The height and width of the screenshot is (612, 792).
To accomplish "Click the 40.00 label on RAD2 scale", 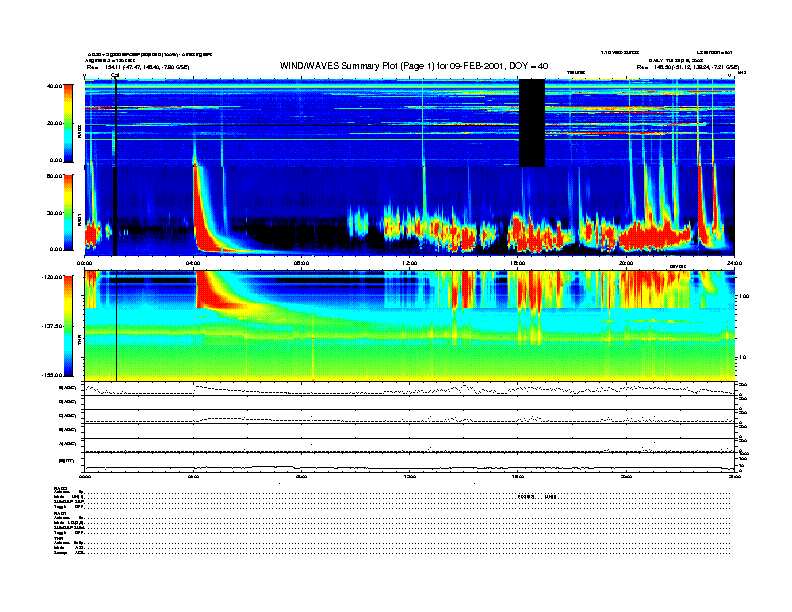I will point(54,86).
